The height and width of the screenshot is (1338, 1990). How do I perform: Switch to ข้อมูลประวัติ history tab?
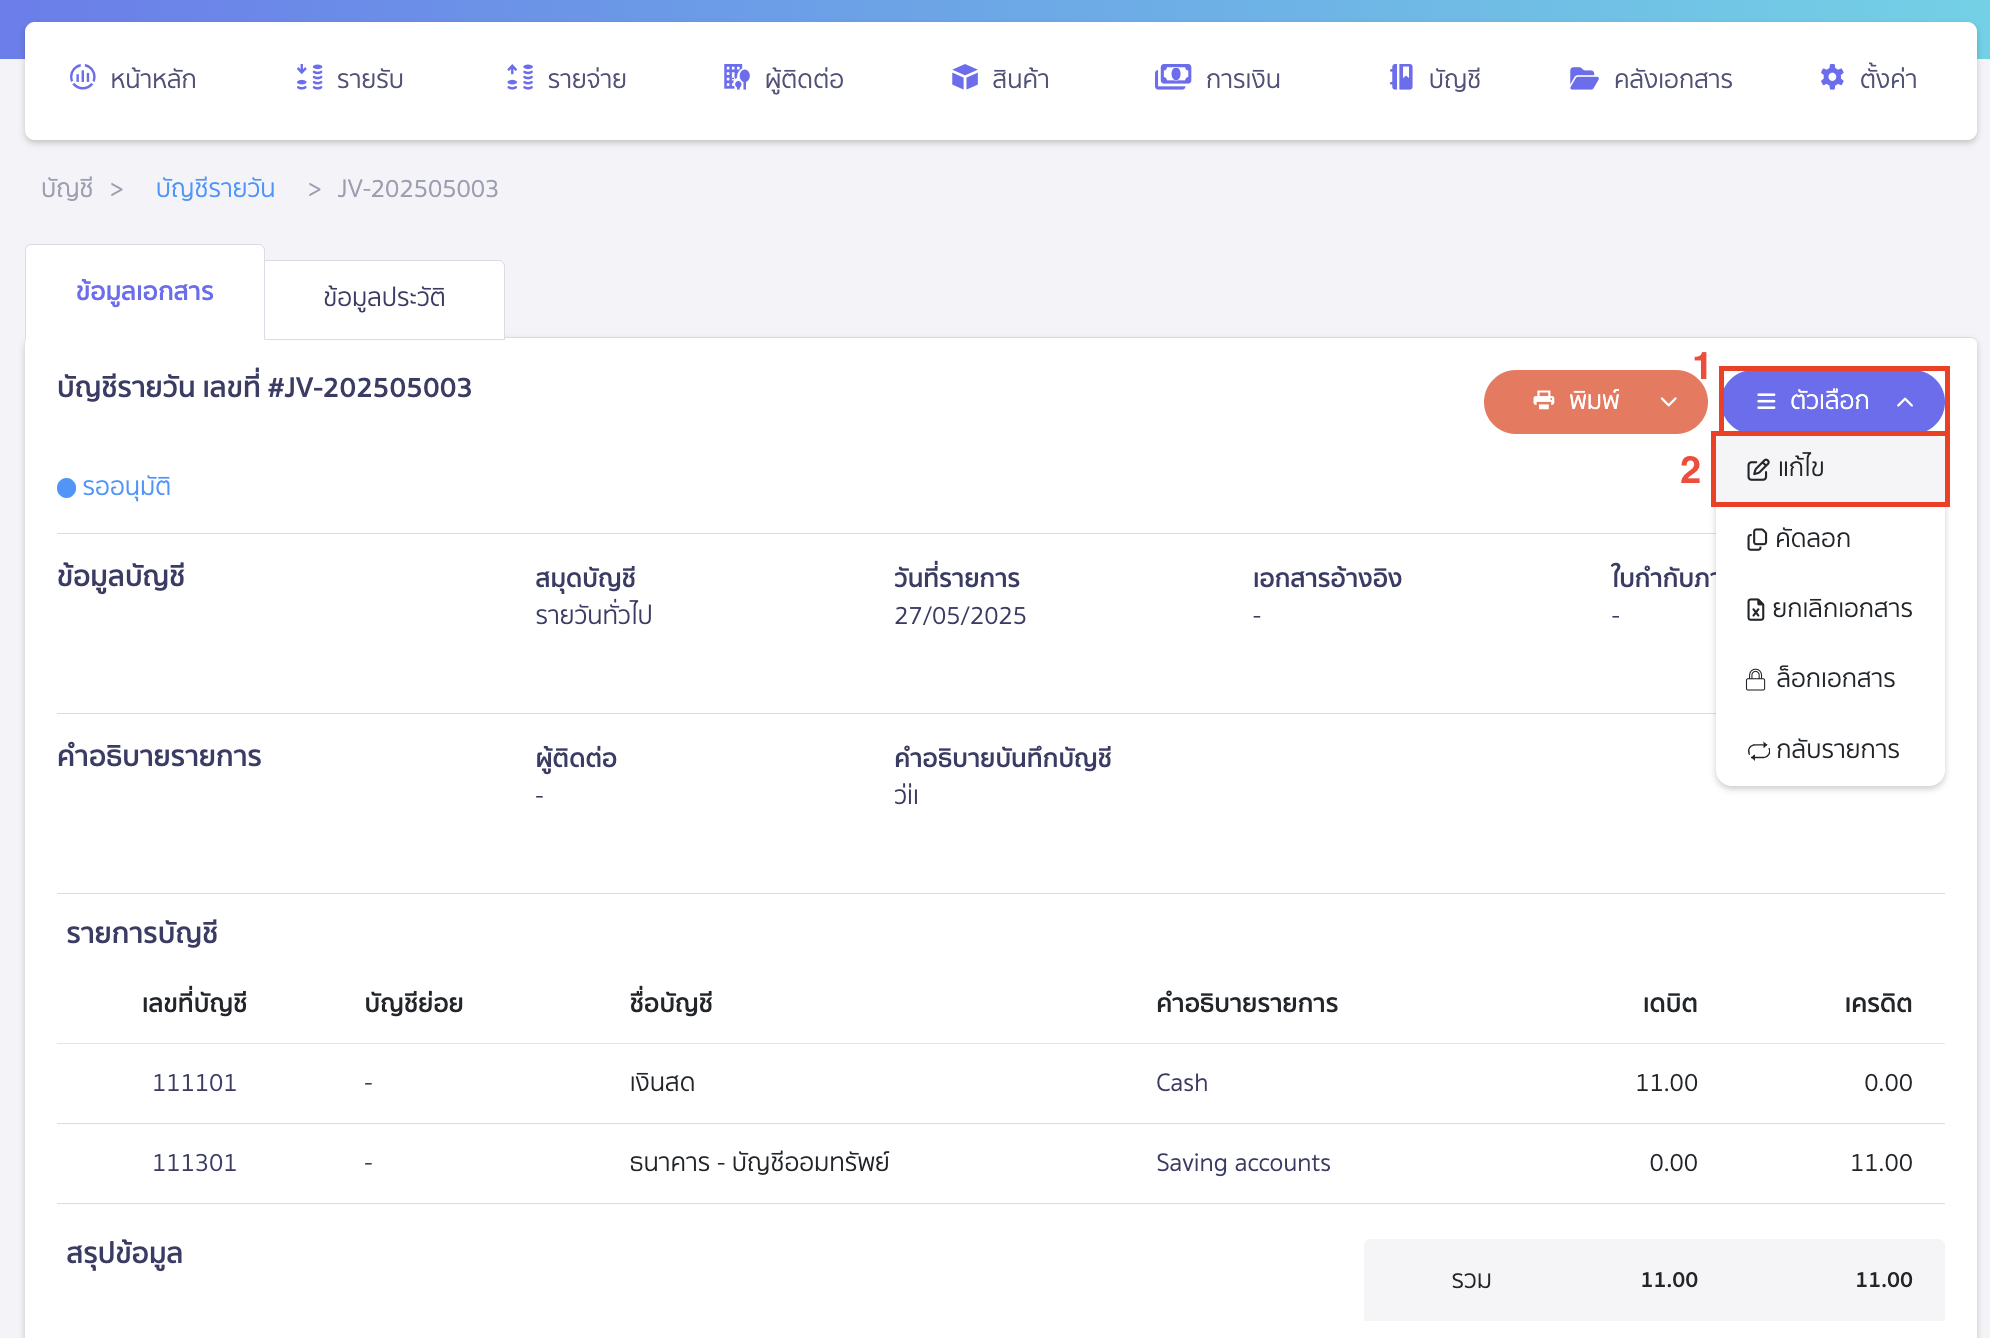(x=384, y=298)
